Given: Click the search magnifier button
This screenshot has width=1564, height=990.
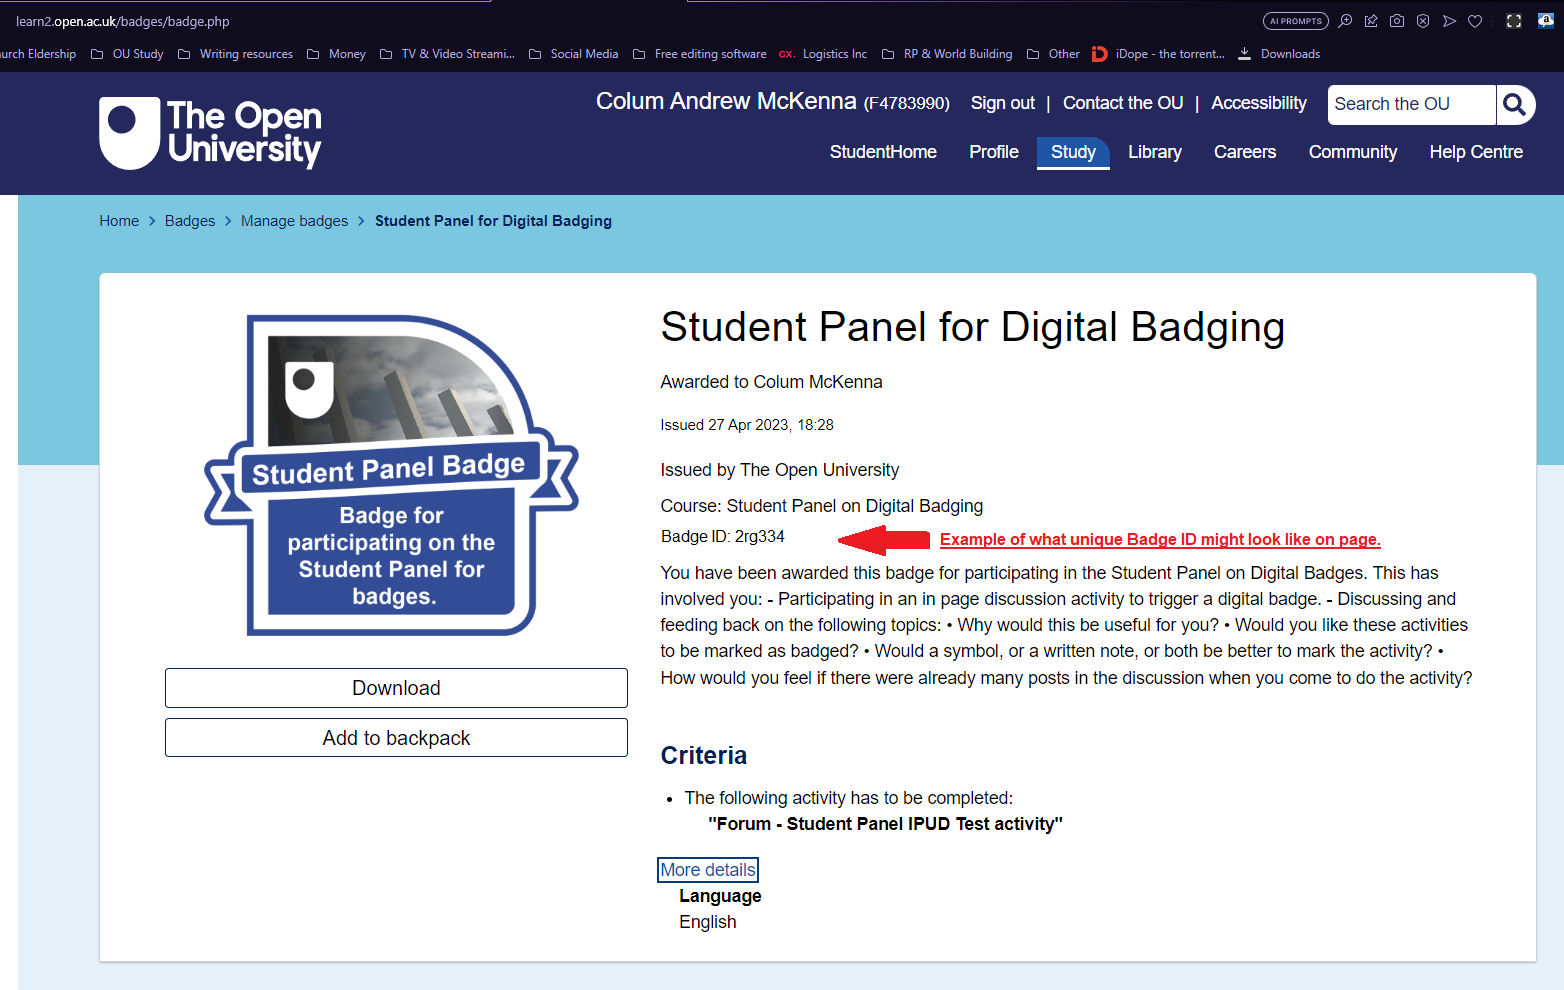Looking at the screenshot, I should 1515,104.
